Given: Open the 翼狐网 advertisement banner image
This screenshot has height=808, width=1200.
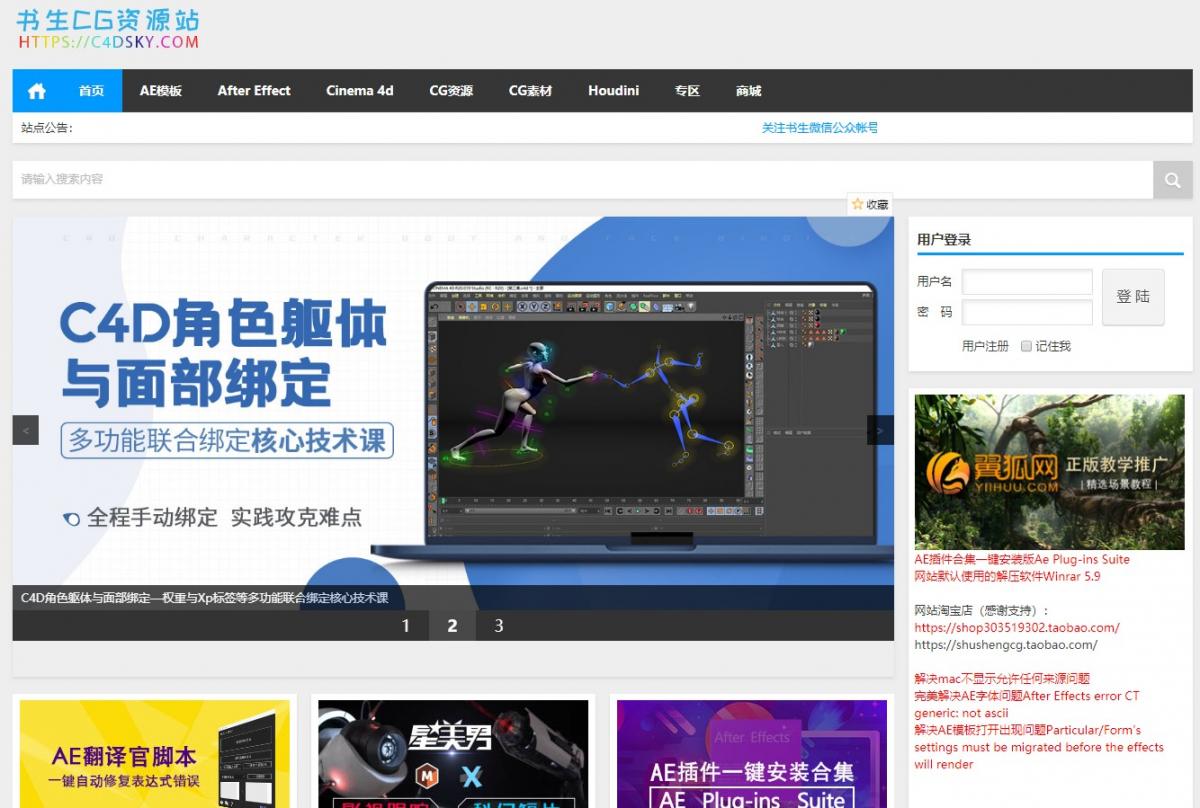Looking at the screenshot, I should click(1049, 471).
